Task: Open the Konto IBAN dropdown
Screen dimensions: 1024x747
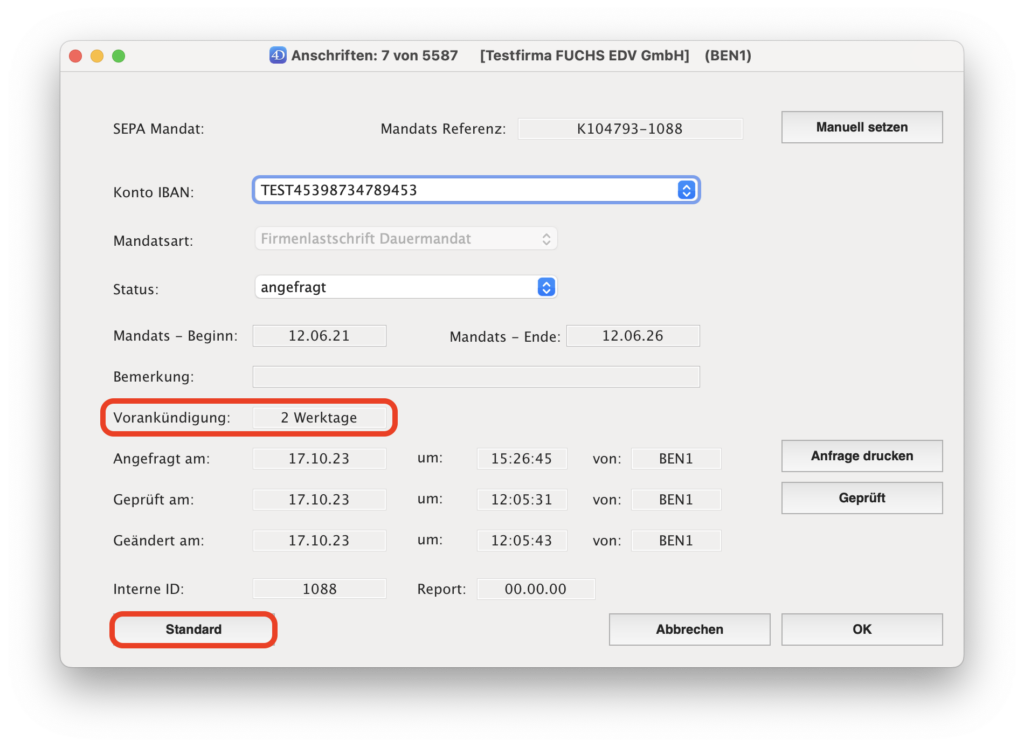Action: (476, 190)
